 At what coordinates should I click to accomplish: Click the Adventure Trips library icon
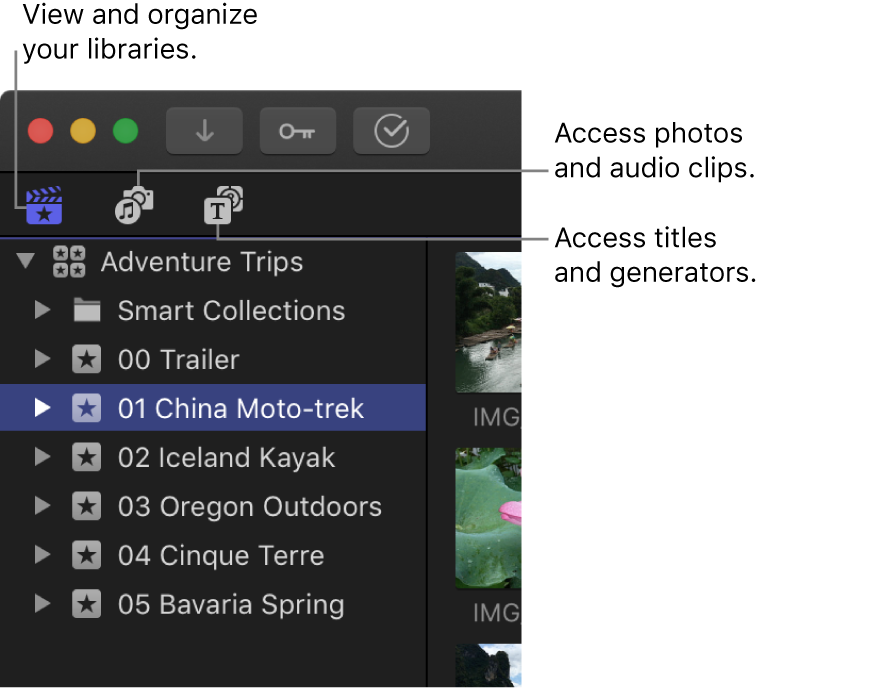point(68,261)
